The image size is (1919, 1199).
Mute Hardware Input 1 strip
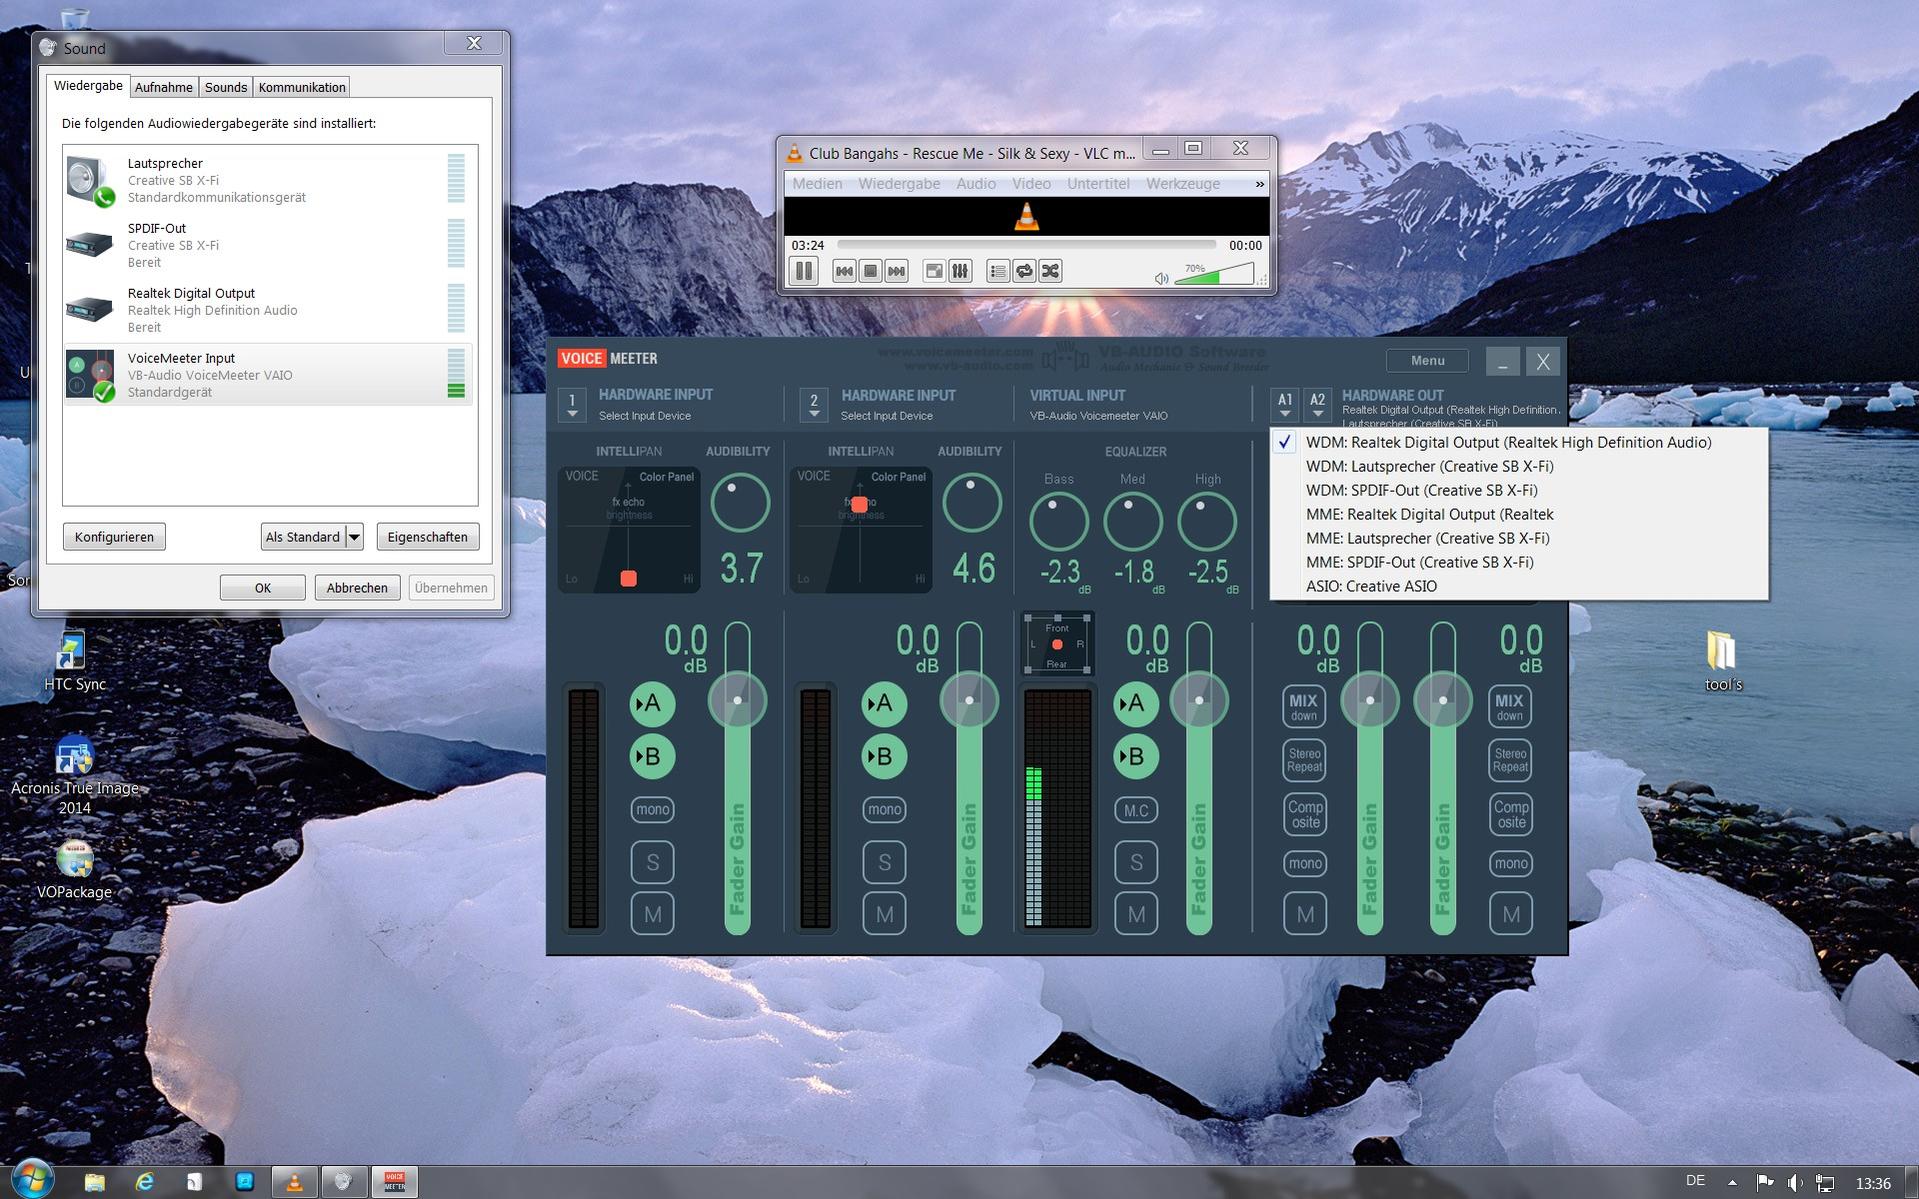tap(652, 914)
